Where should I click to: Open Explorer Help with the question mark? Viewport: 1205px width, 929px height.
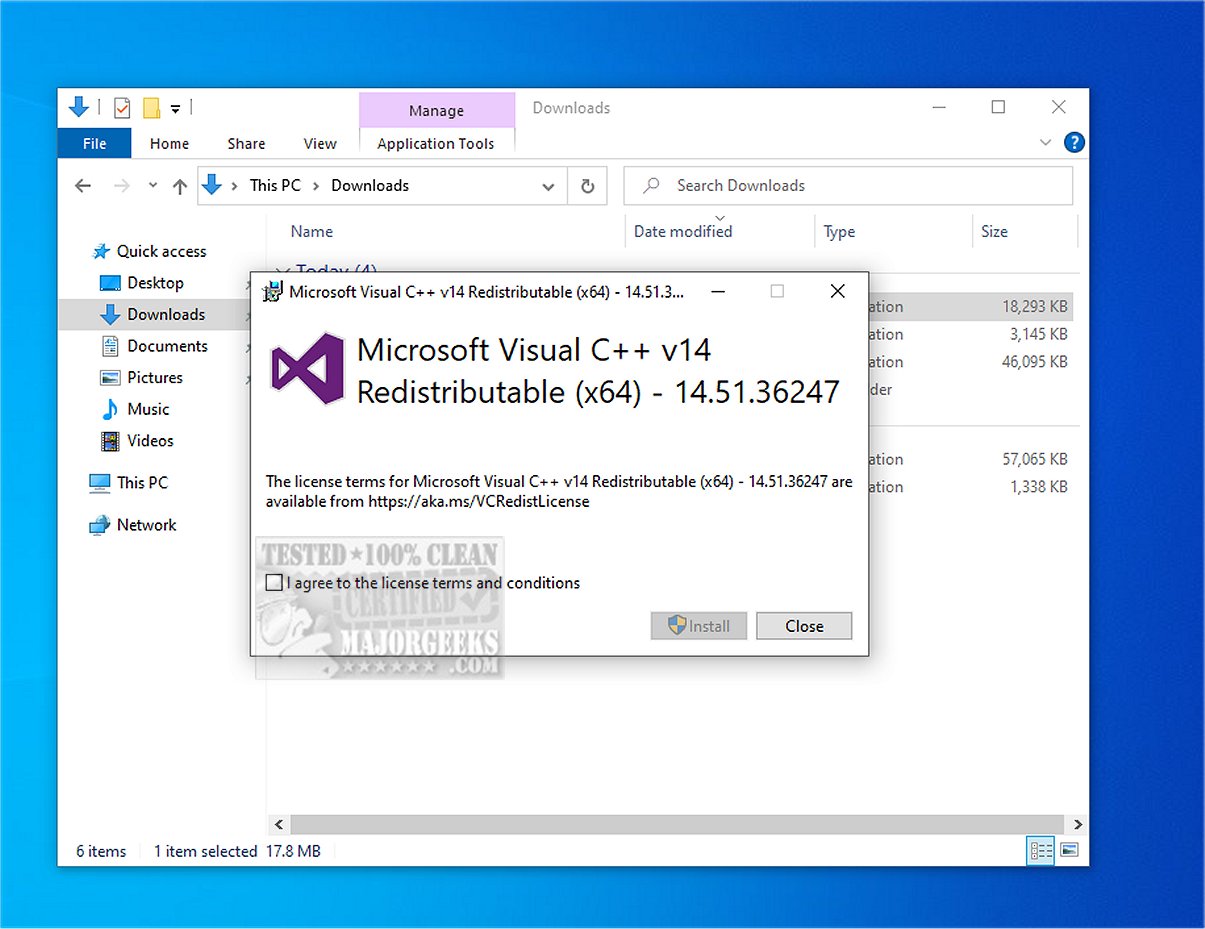[1074, 143]
